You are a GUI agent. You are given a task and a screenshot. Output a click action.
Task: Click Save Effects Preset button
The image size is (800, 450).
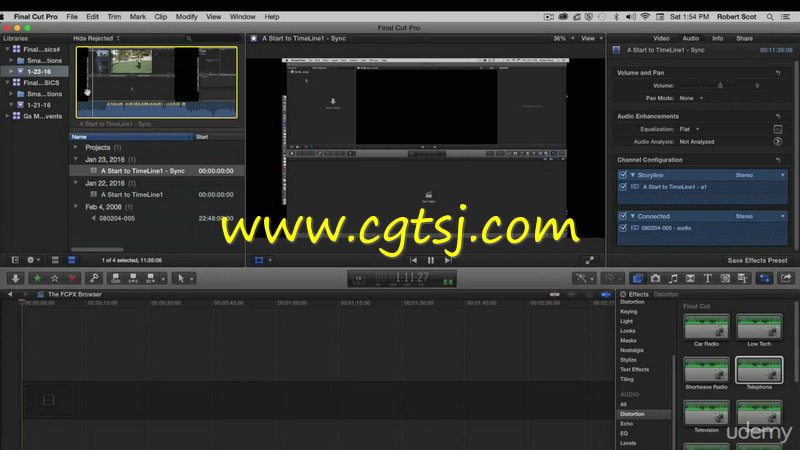[757, 260]
